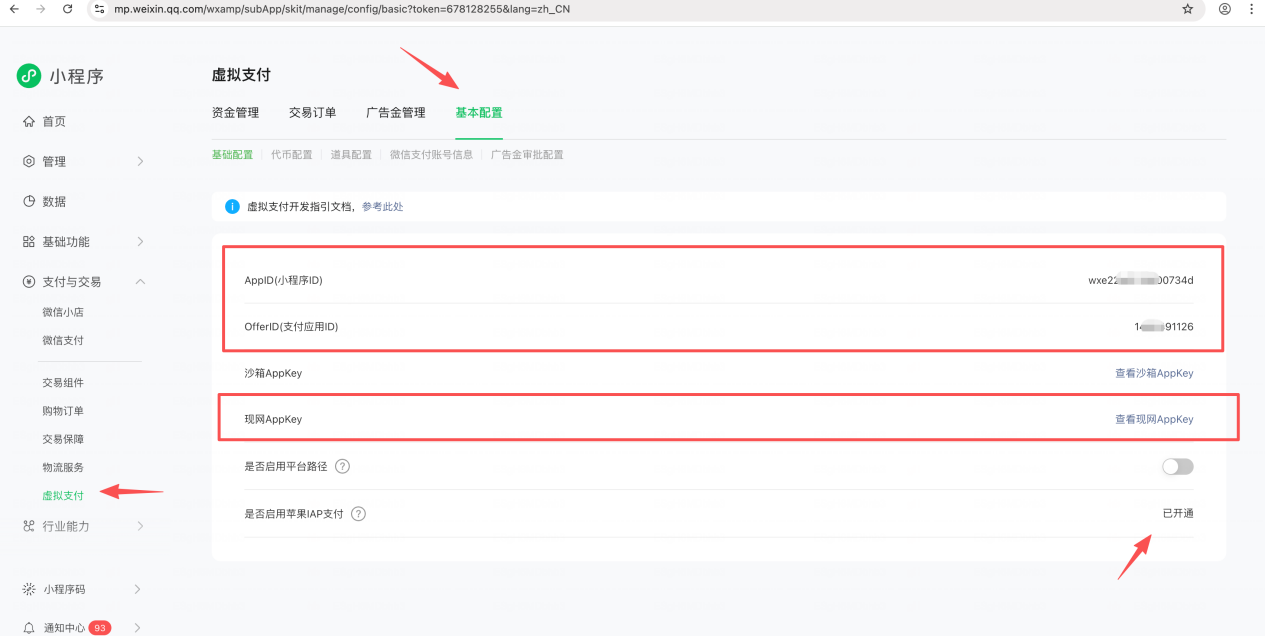Click the OfferID value ending in 91126

tap(1164, 327)
